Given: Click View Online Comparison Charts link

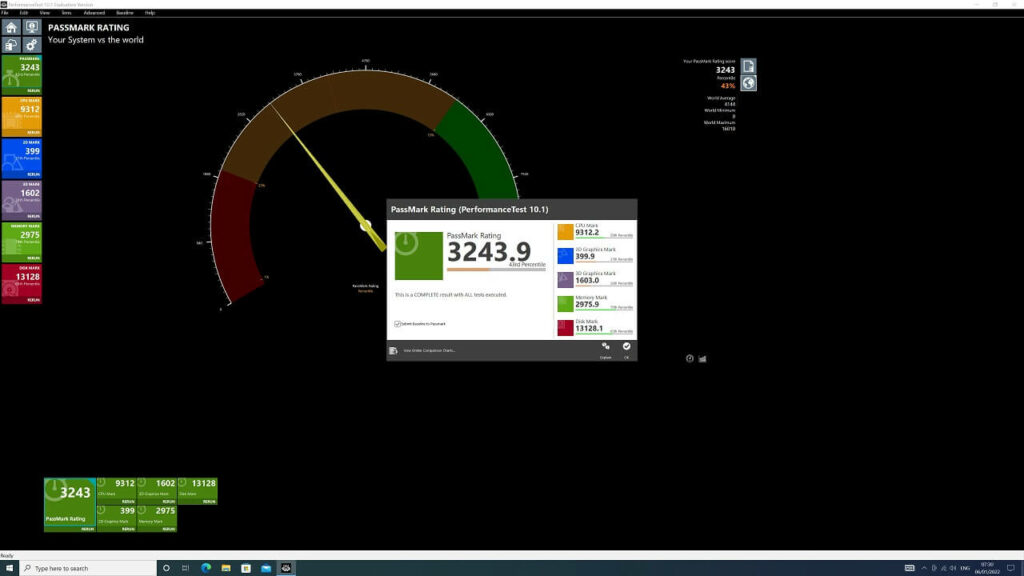Looking at the screenshot, I should click(x=429, y=351).
